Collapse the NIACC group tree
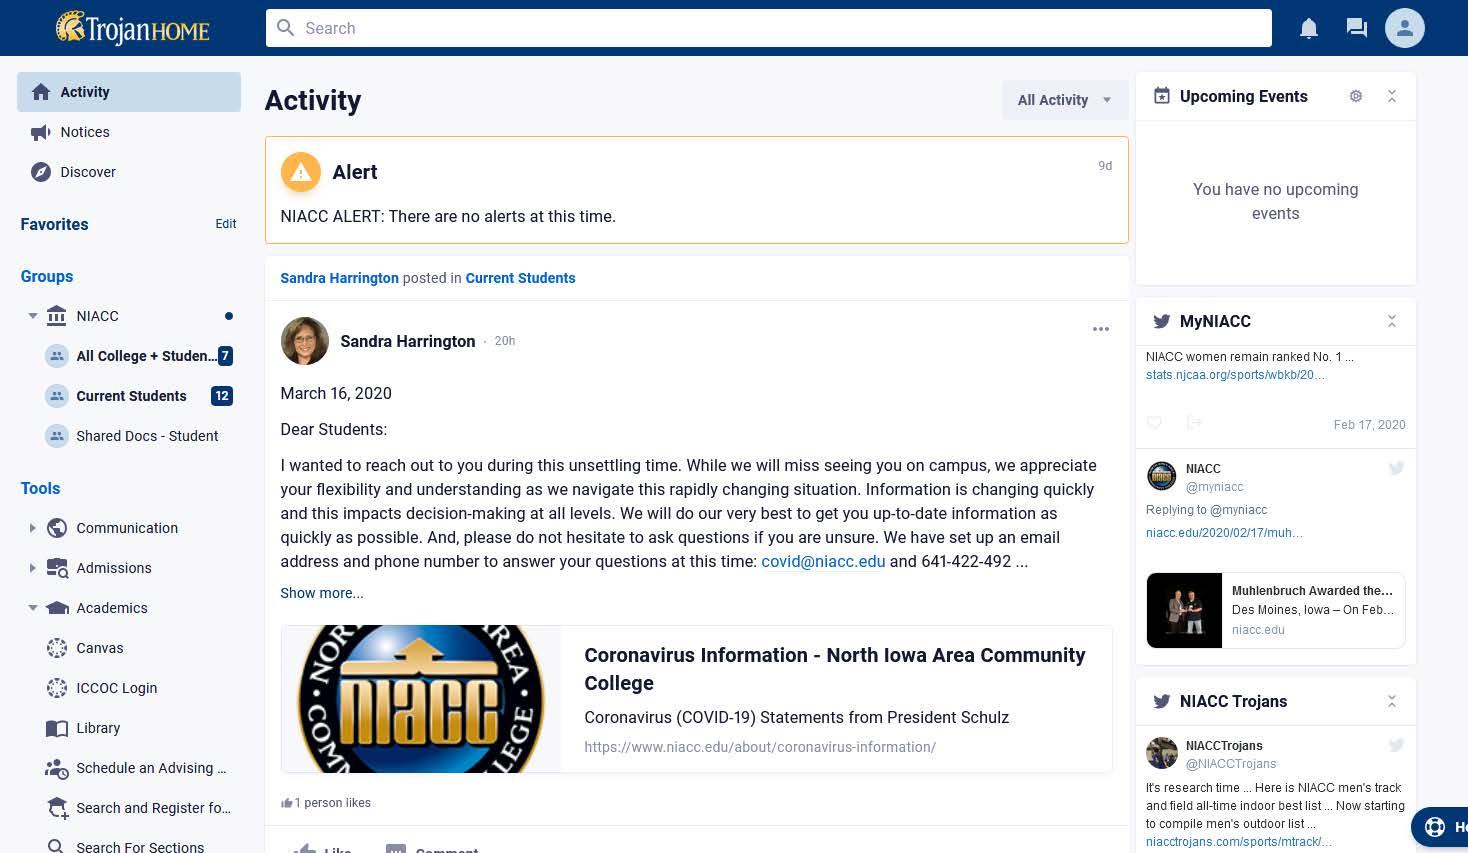Viewport: 1468px width, 853px height. click(33, 316)
